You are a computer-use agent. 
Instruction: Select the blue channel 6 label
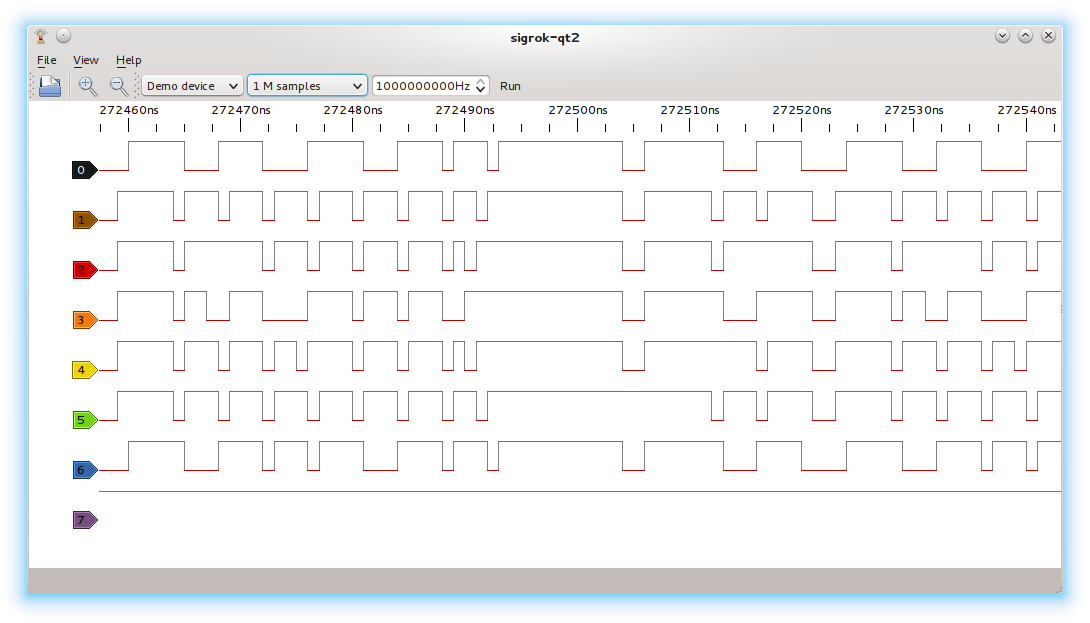[84, 470]
